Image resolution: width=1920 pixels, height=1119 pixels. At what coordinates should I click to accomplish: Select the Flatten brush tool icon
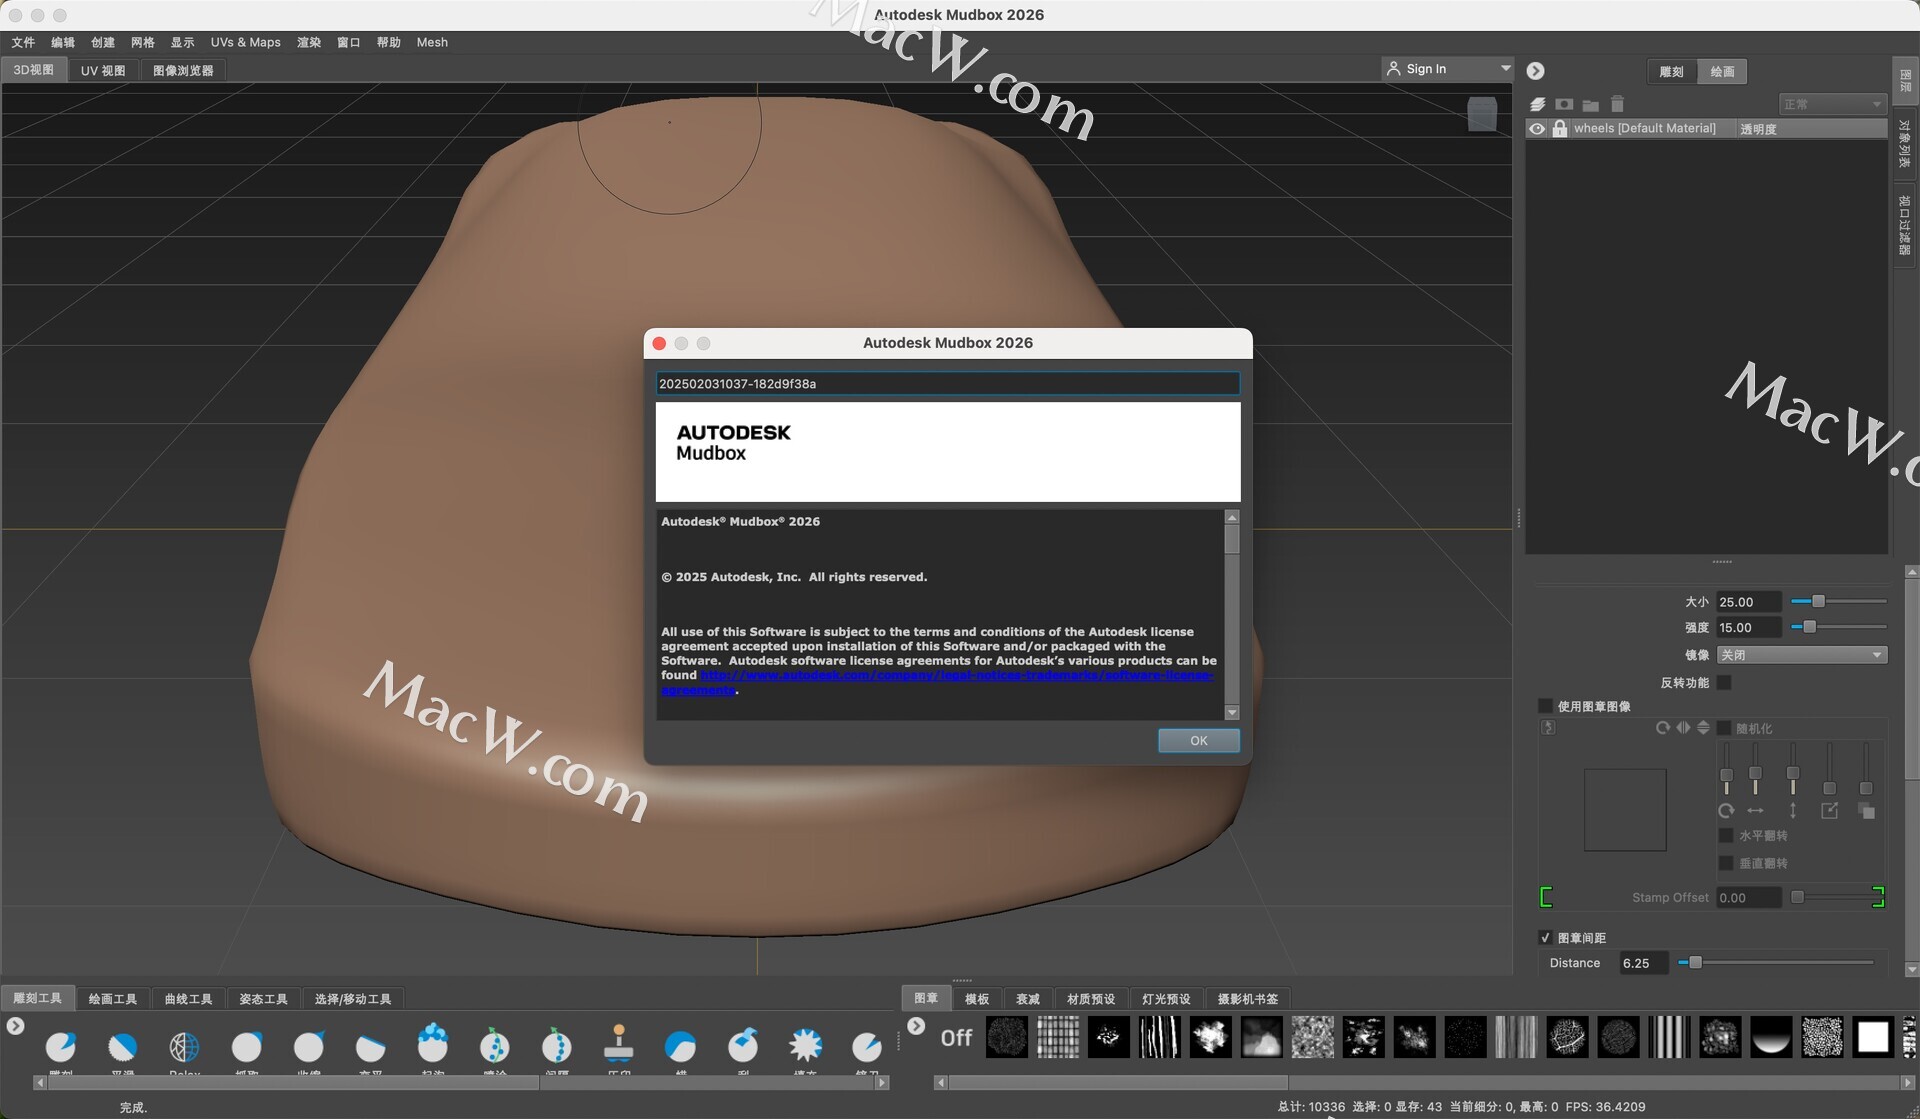click(x=371, y=1046)
